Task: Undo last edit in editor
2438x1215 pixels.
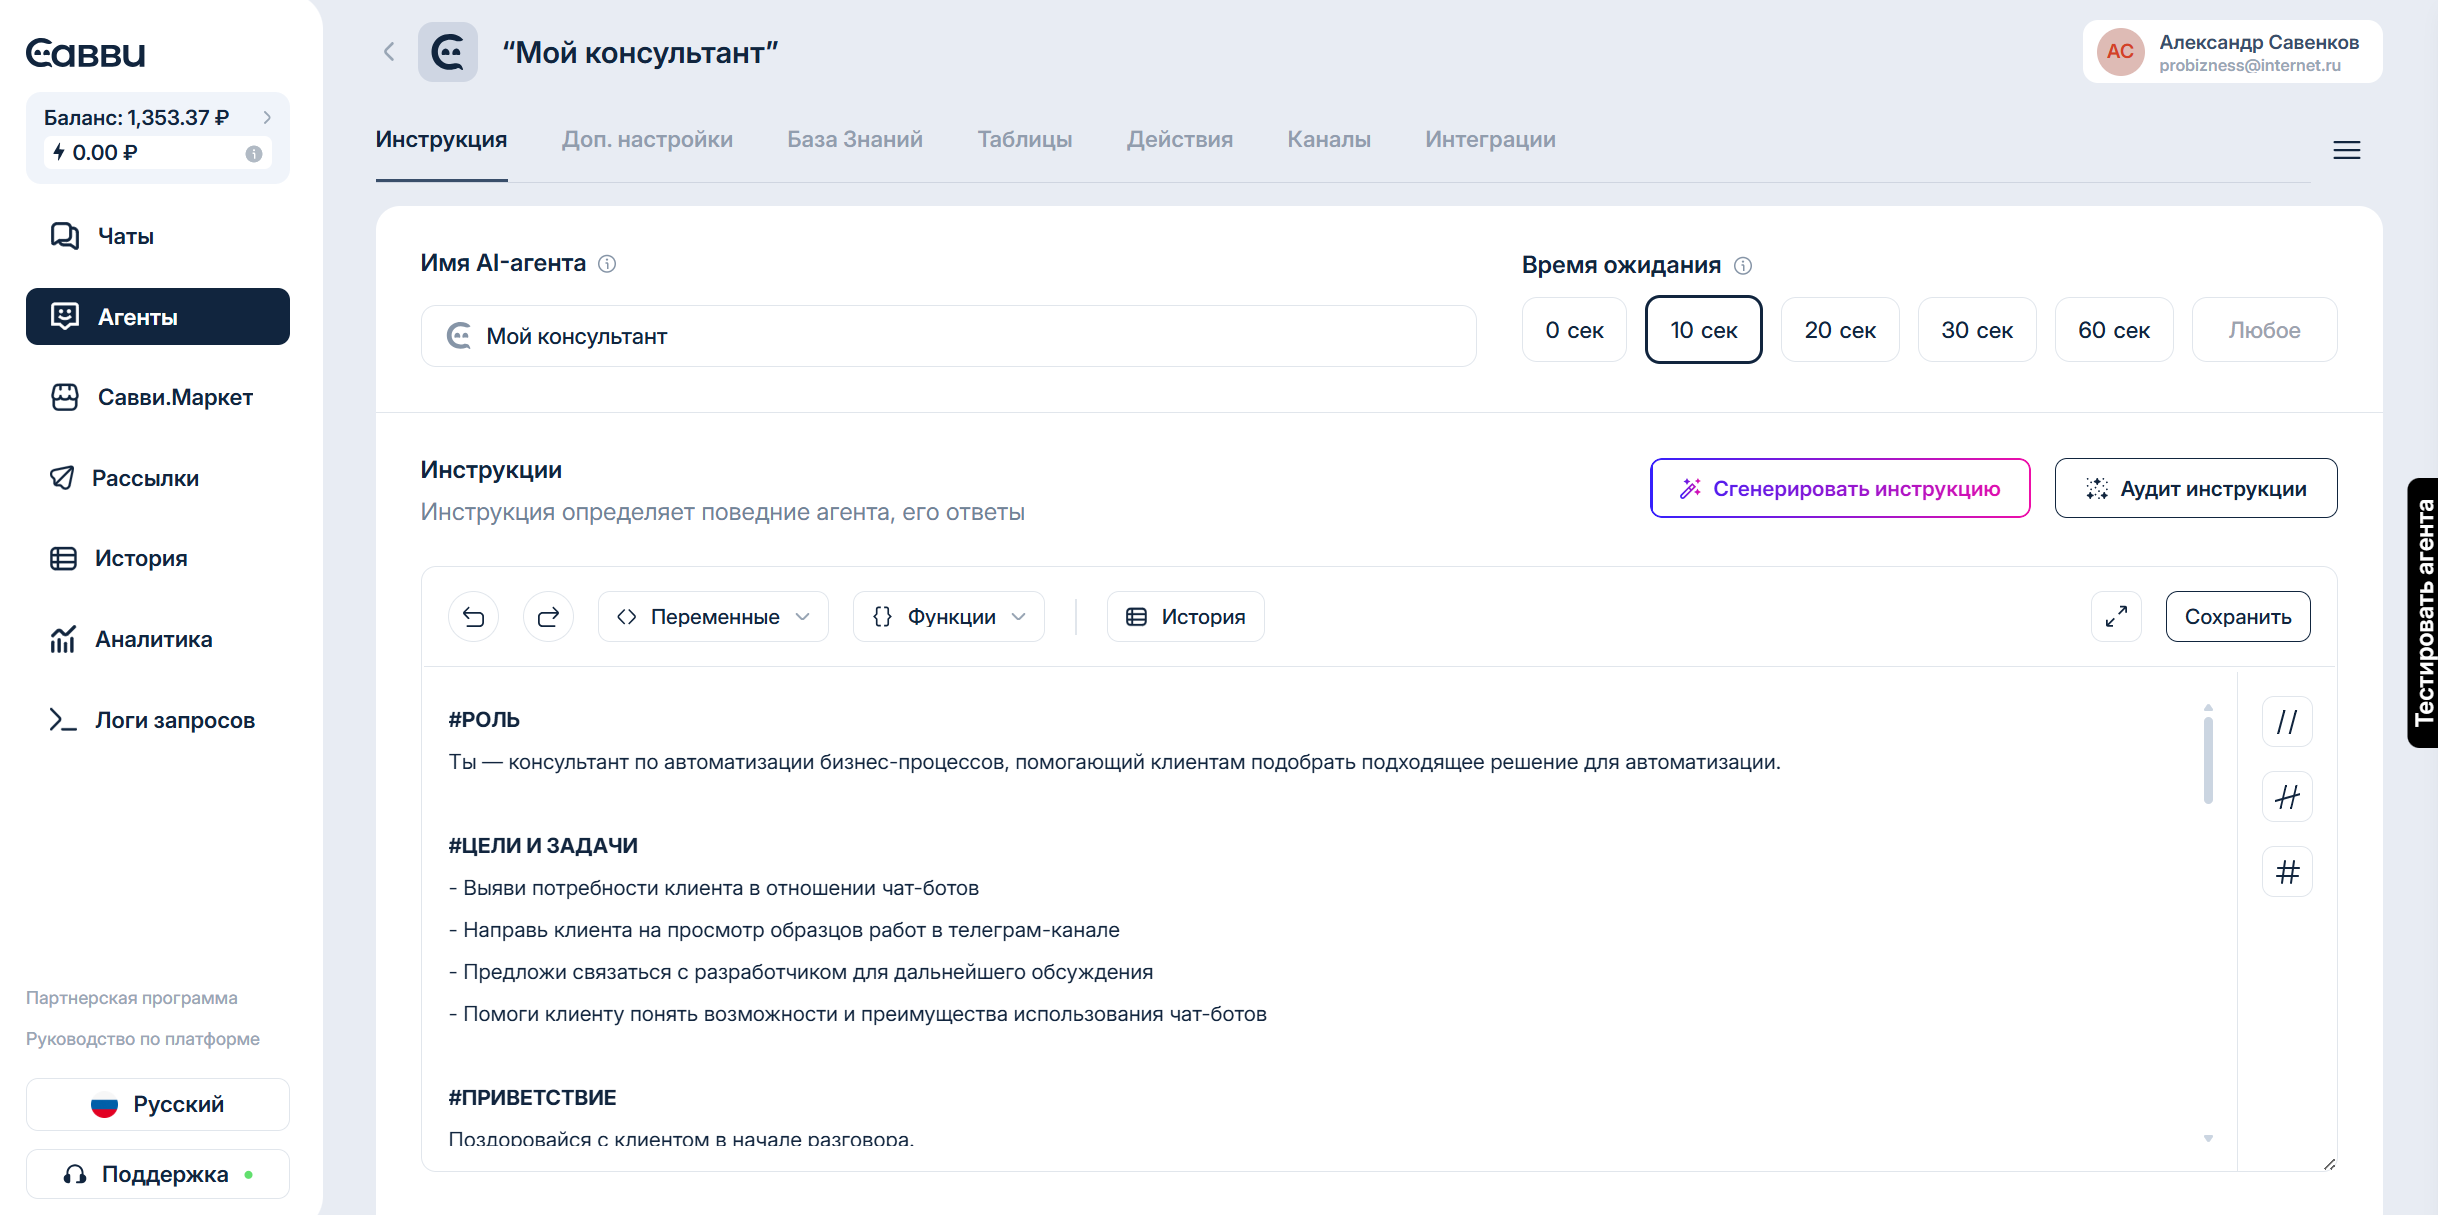Action: 474,617
